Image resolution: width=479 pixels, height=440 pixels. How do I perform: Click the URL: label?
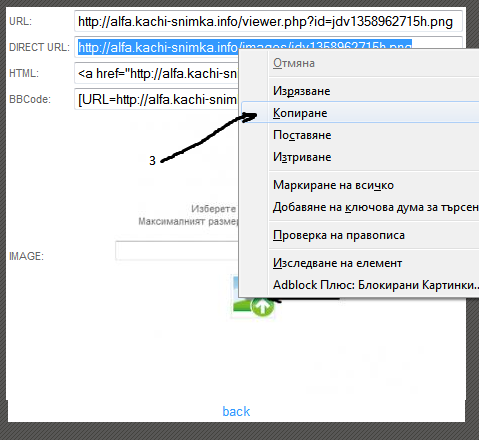(x=20, y=21)
